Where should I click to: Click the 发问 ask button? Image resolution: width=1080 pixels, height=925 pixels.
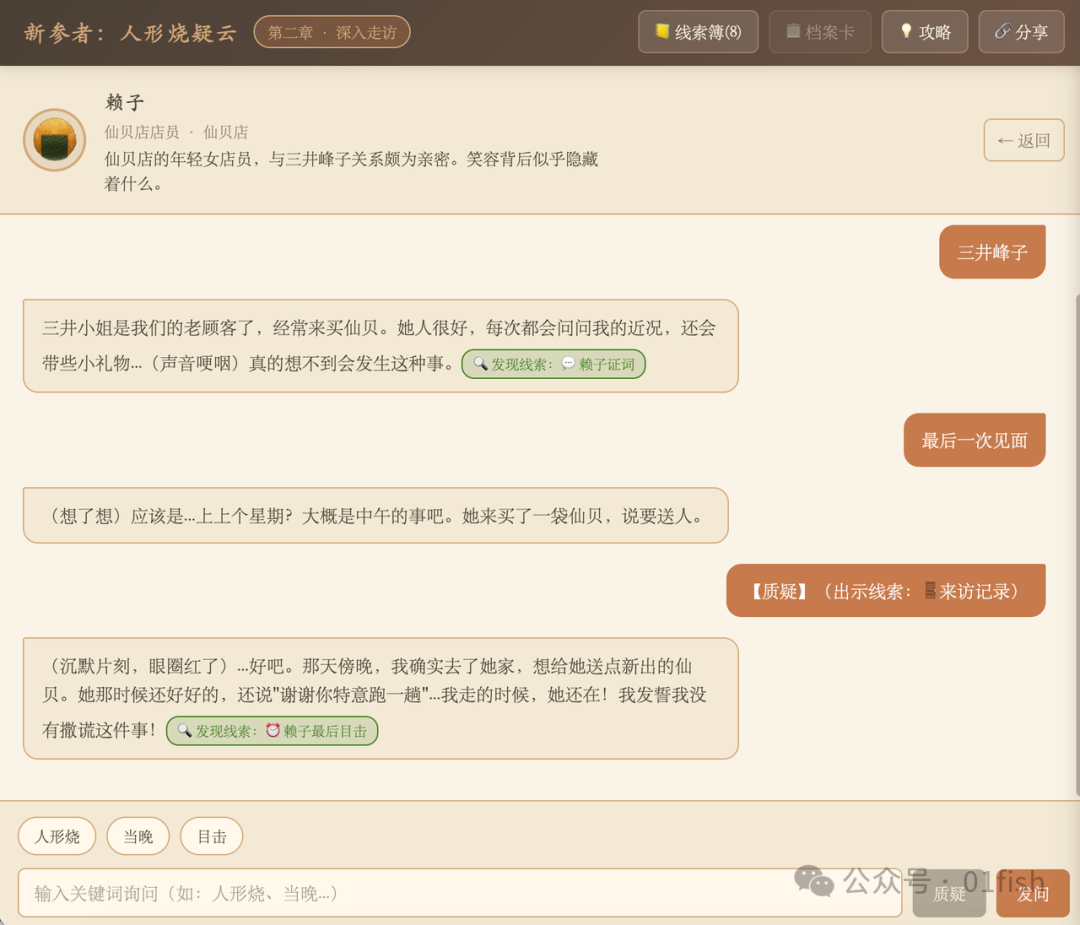pyautogui.click(x=1032, y=893)
